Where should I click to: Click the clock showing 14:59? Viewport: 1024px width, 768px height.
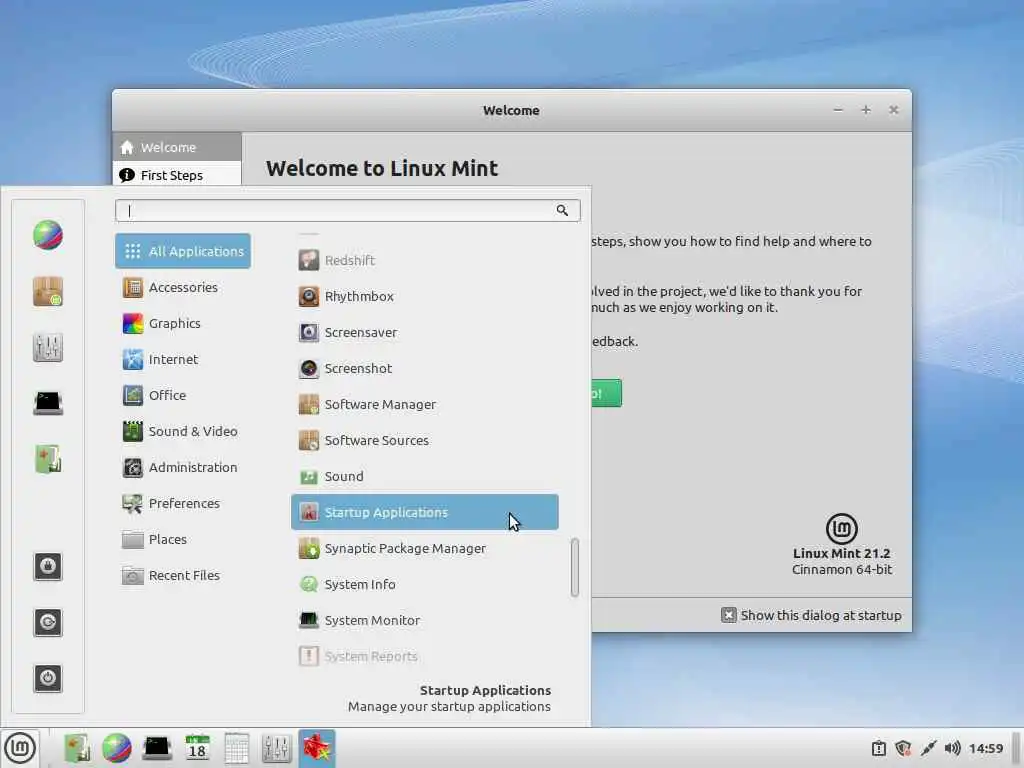pyautogui.click(x=985, y=748)
